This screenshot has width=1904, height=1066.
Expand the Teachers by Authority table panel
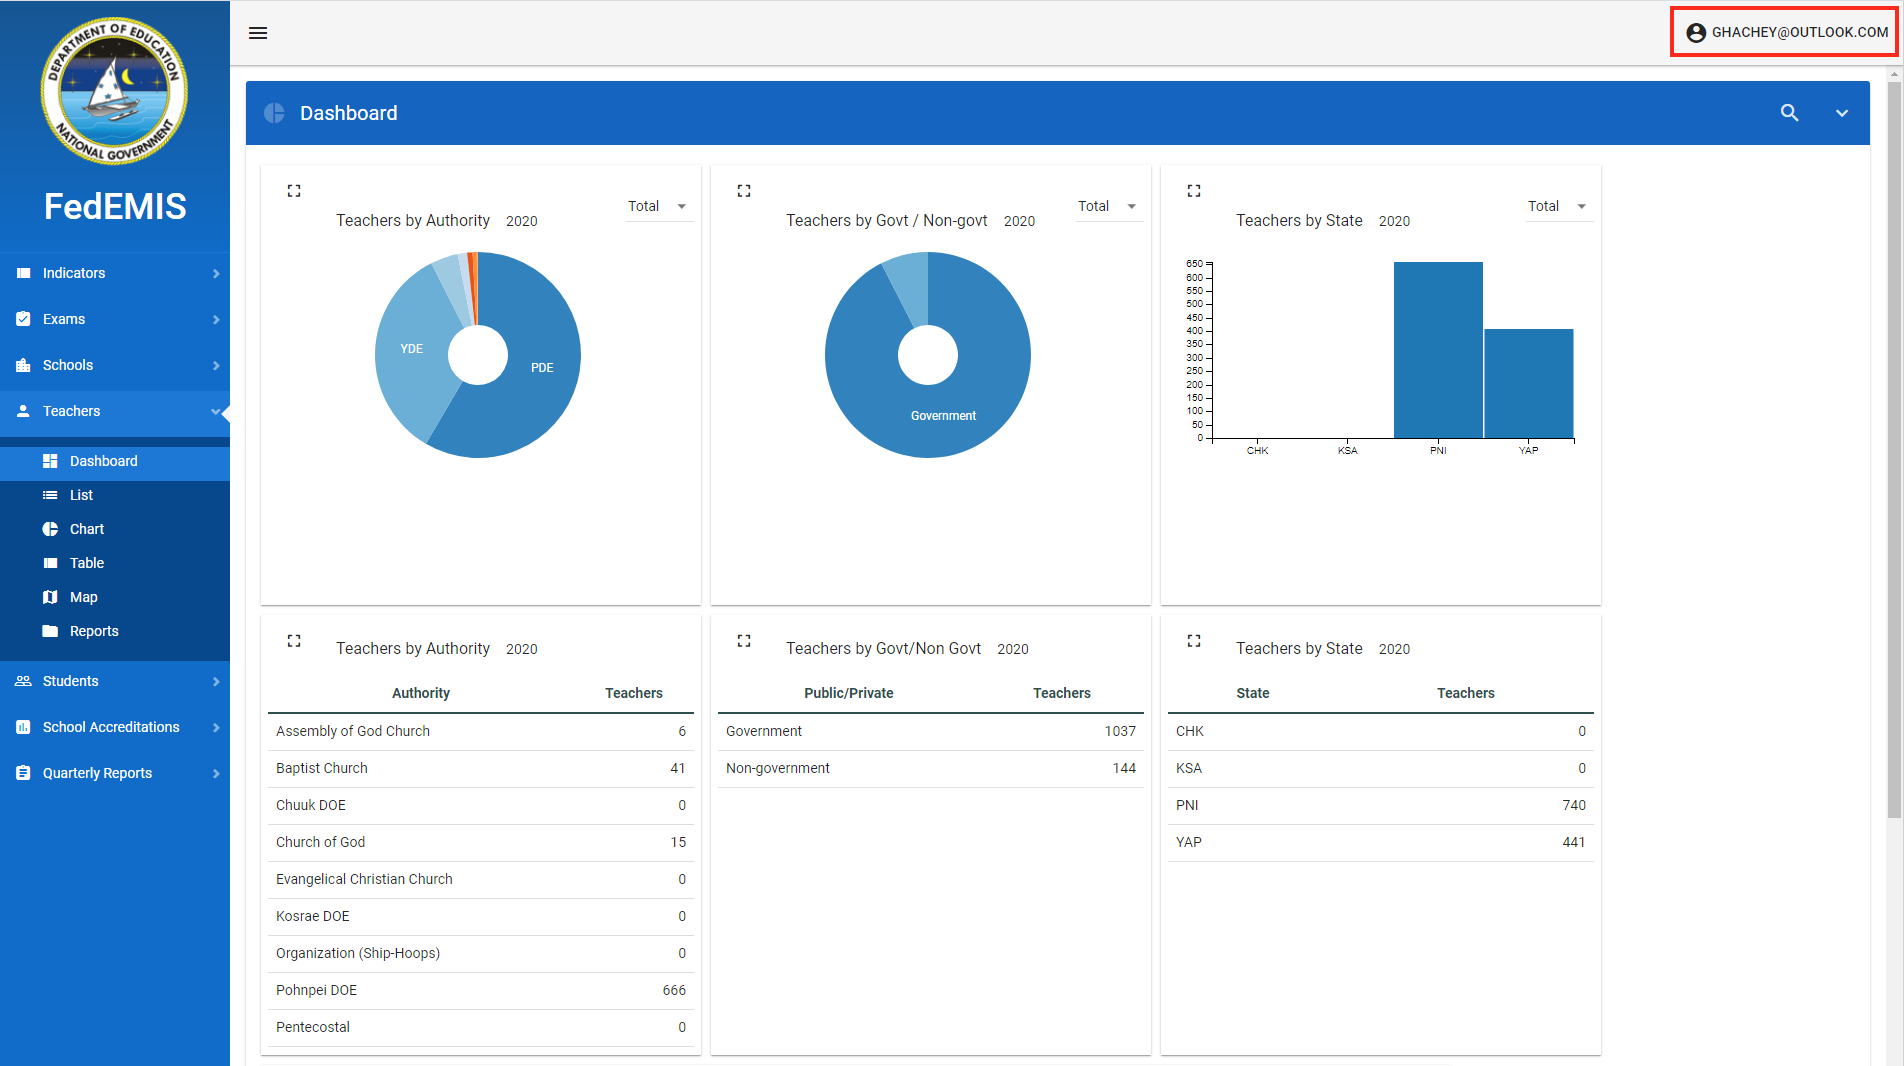[x=294, y=641]
